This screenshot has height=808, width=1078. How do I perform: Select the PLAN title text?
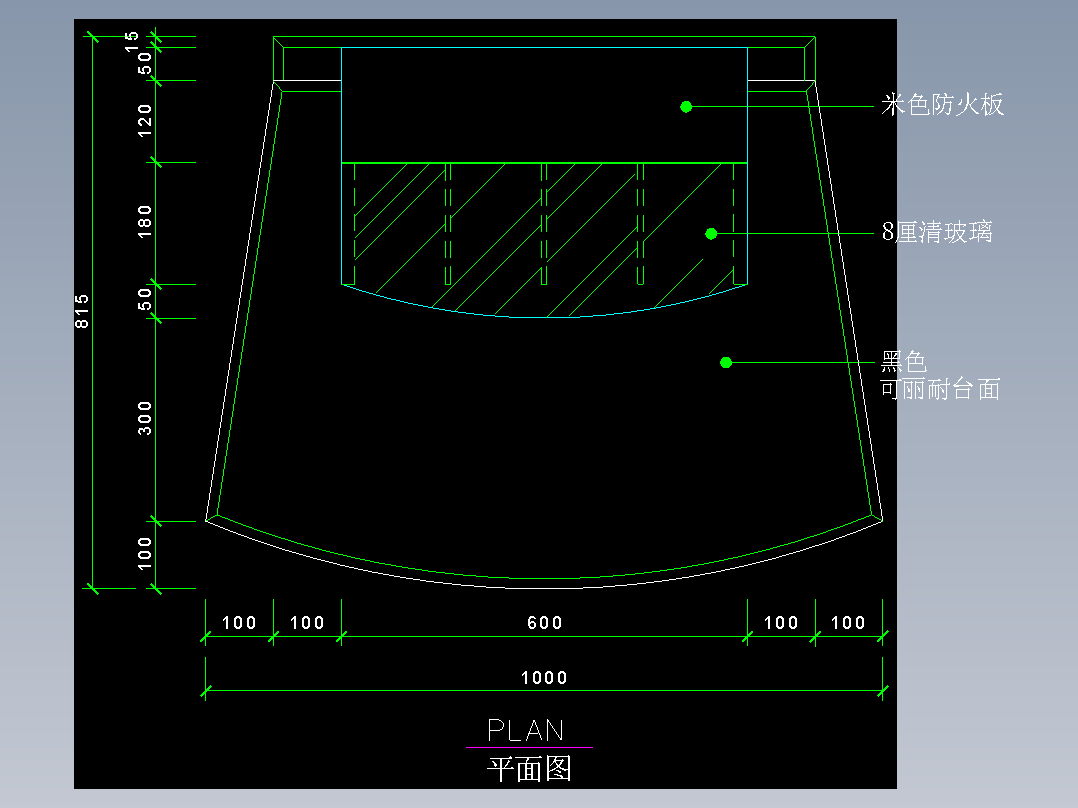pyautogui.click(x=526, y=730)
